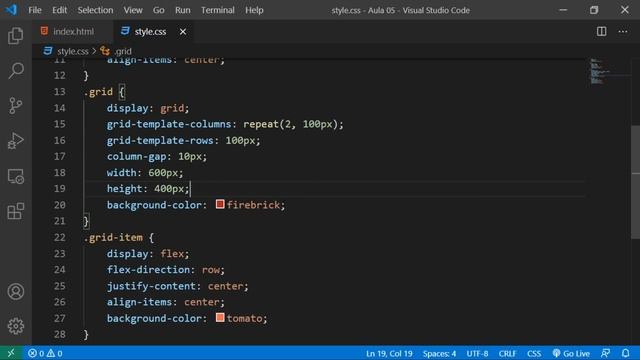Open the Help menu

point(254,10)
